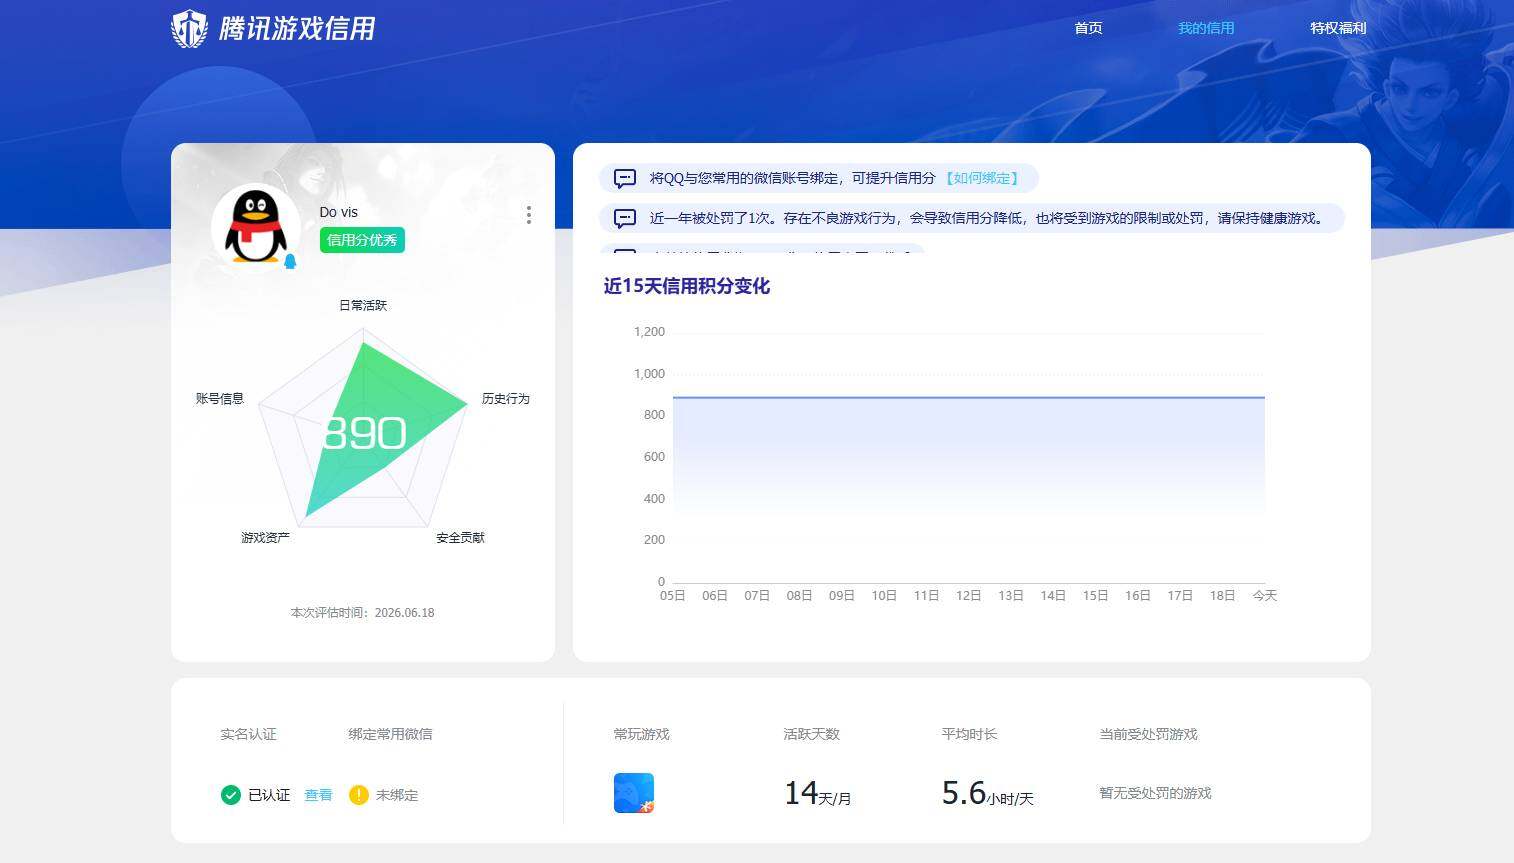This screenshot has width=1514, height=863.
Task: Select the 游戏资产 radar label
Action: click(x=265, y=537)
